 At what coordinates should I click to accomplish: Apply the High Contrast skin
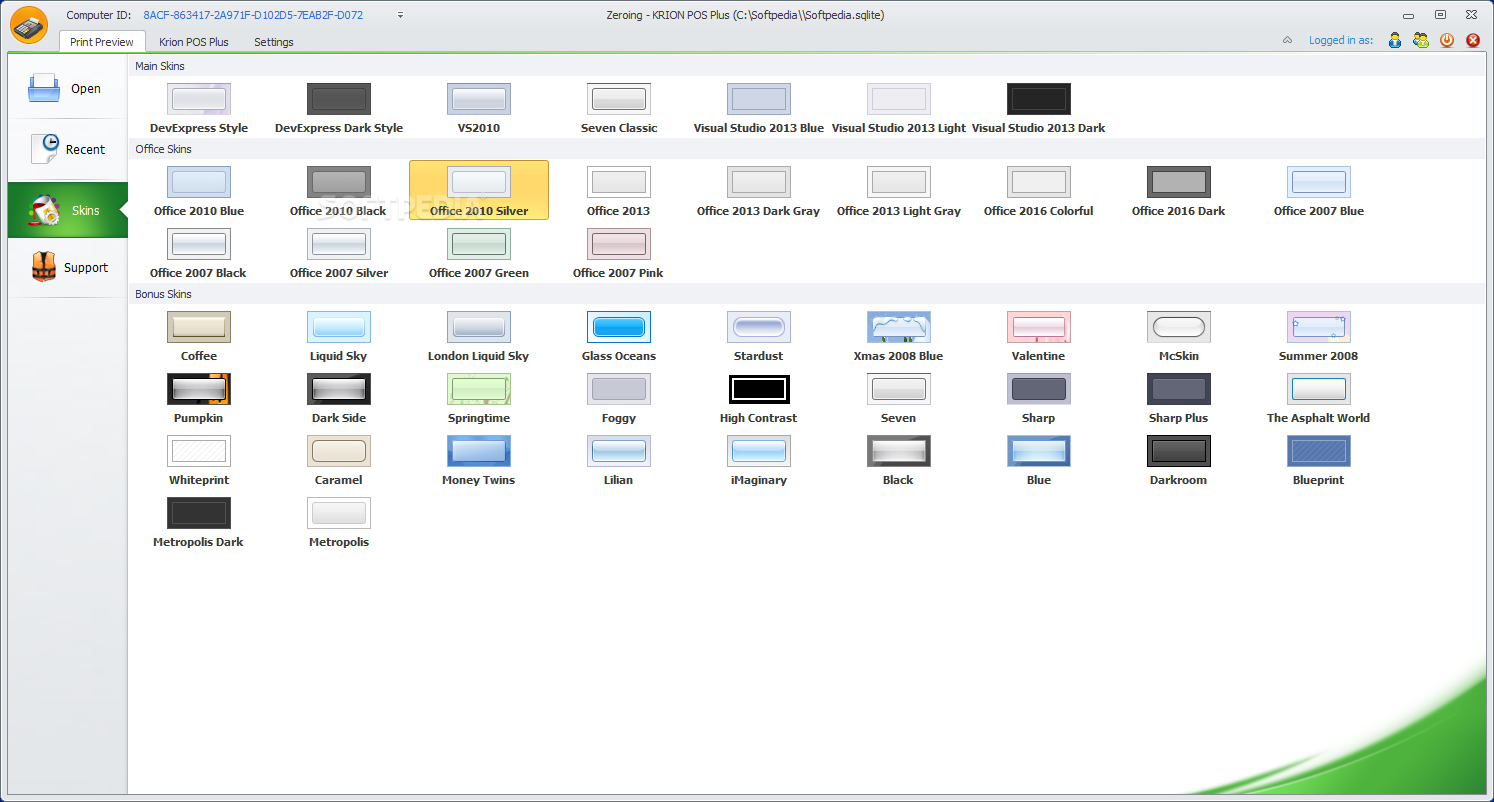click(x=759, y=398)
